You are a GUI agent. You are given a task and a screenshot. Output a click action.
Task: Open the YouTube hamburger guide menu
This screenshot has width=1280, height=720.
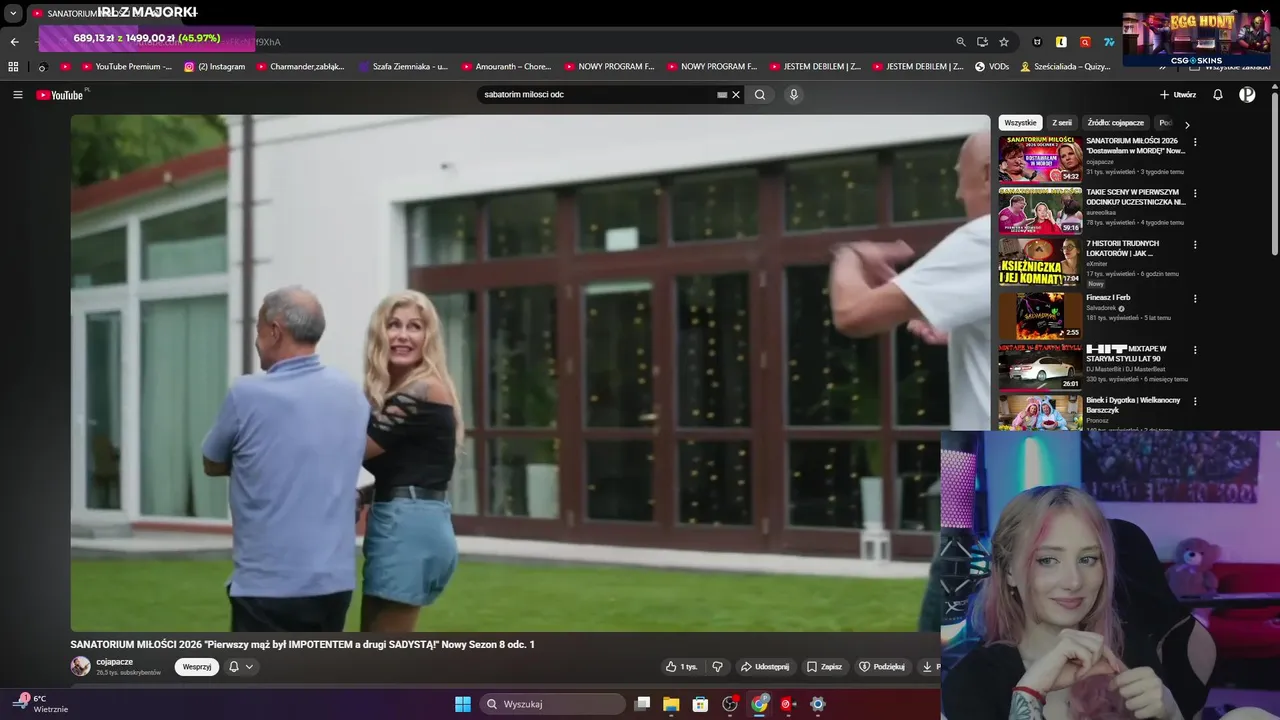point(18,95)
